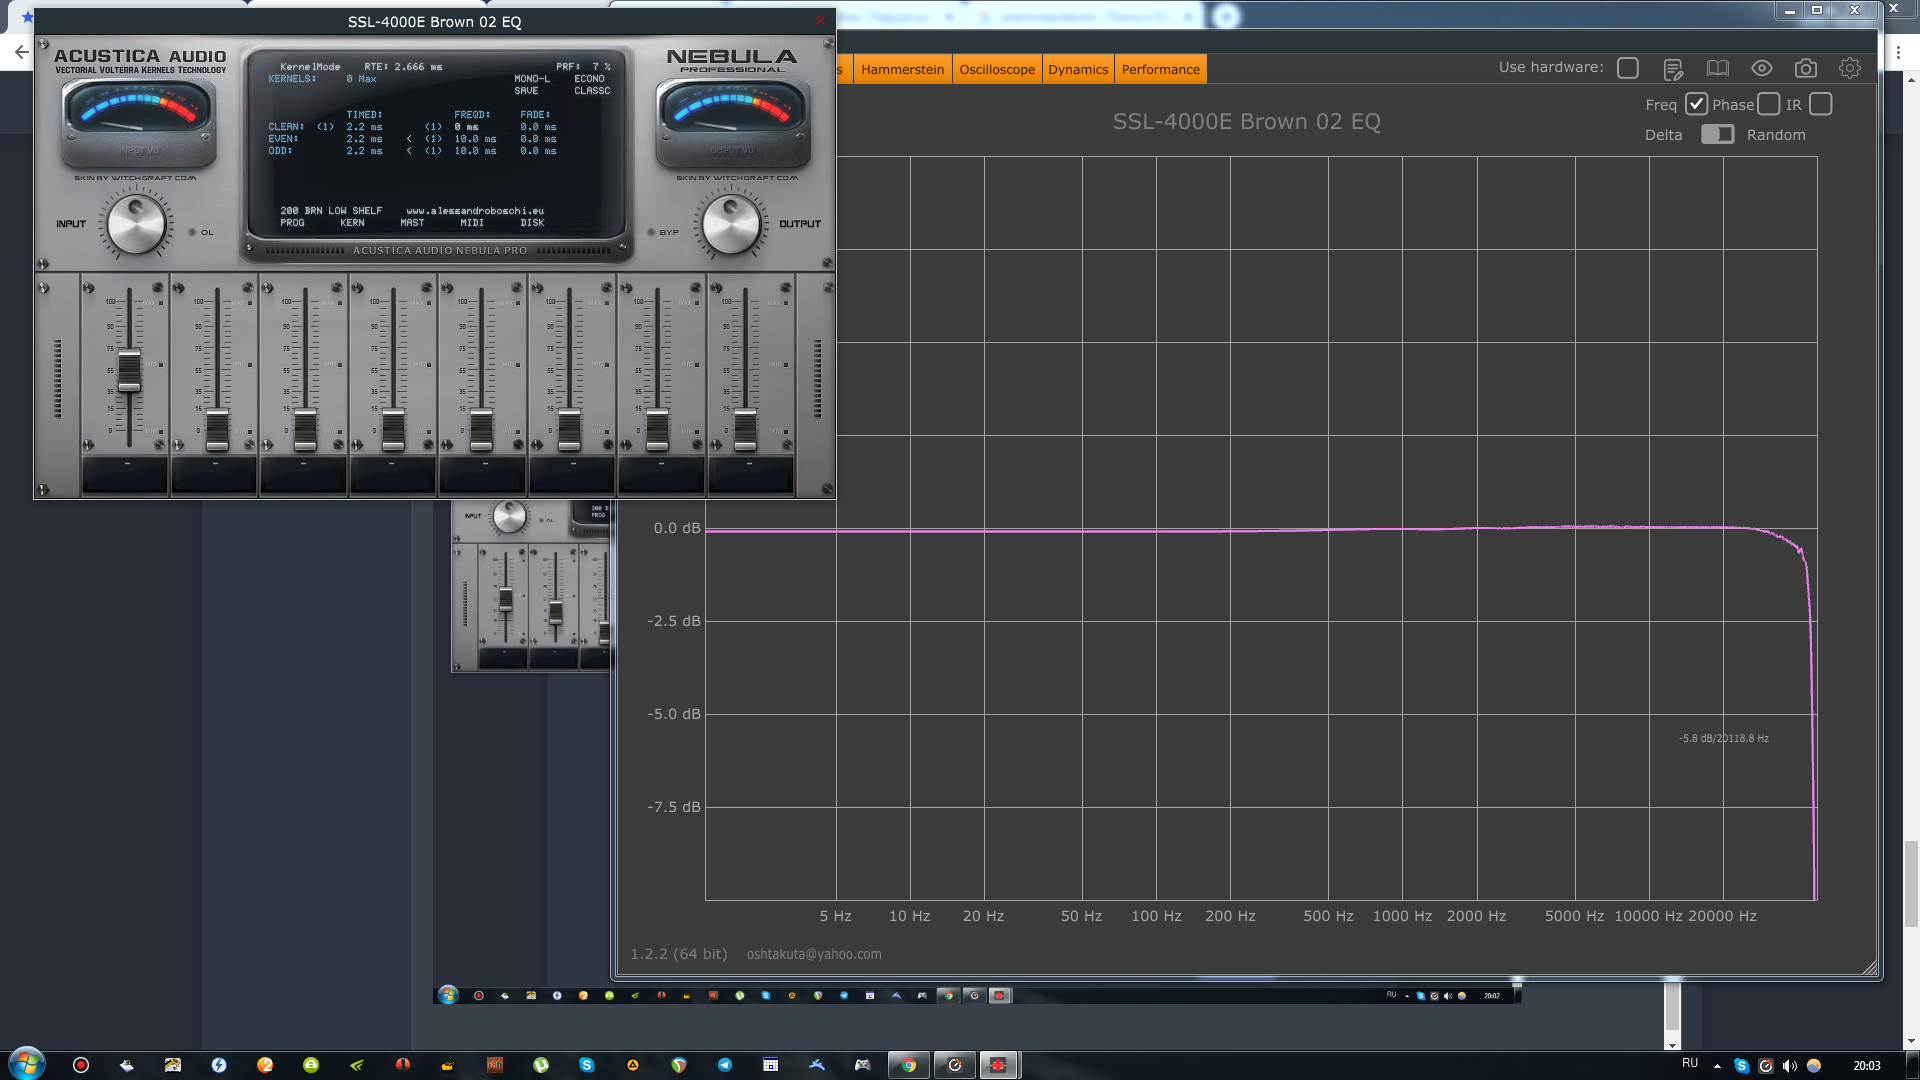Uncheck the Freq checkbox
Screen dimensions: 1920x1080
[x=1696, y=104]
